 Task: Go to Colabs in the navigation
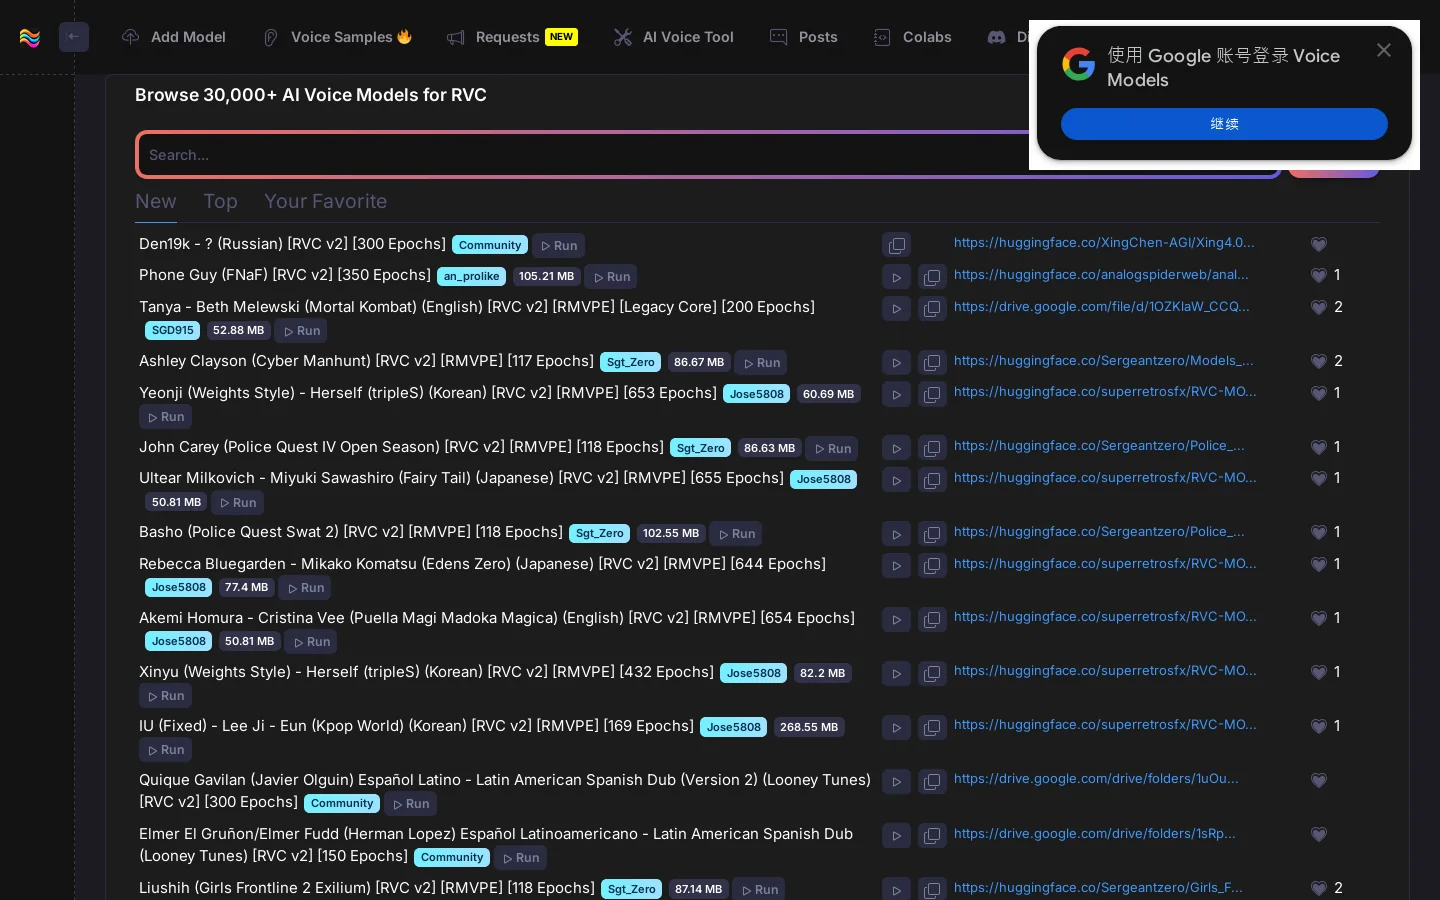click(x=913, y=37)
